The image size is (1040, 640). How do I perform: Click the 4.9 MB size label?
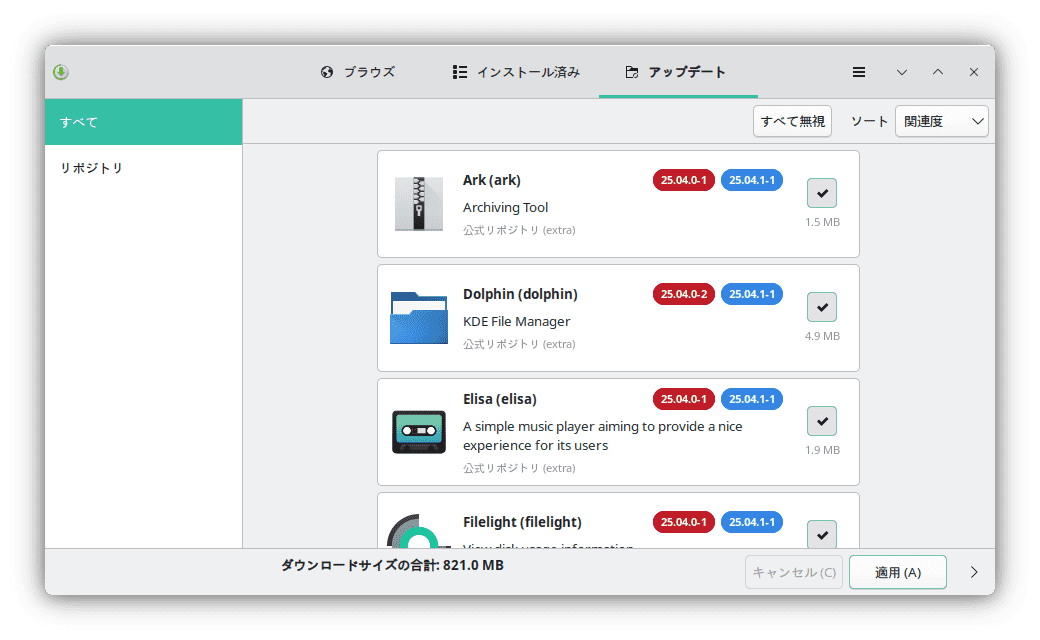822,336
